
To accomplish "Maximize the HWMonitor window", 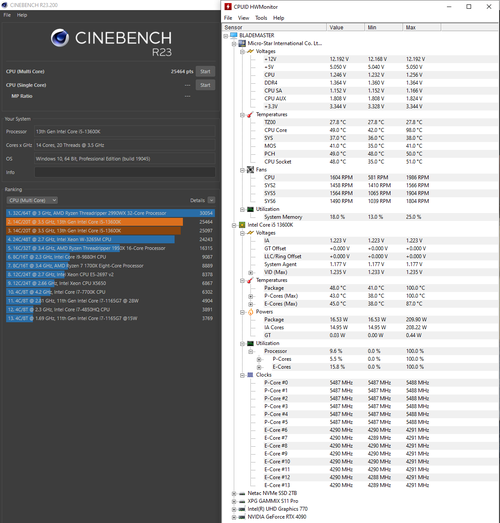I will pyautogui.click(x=469, y=7).
